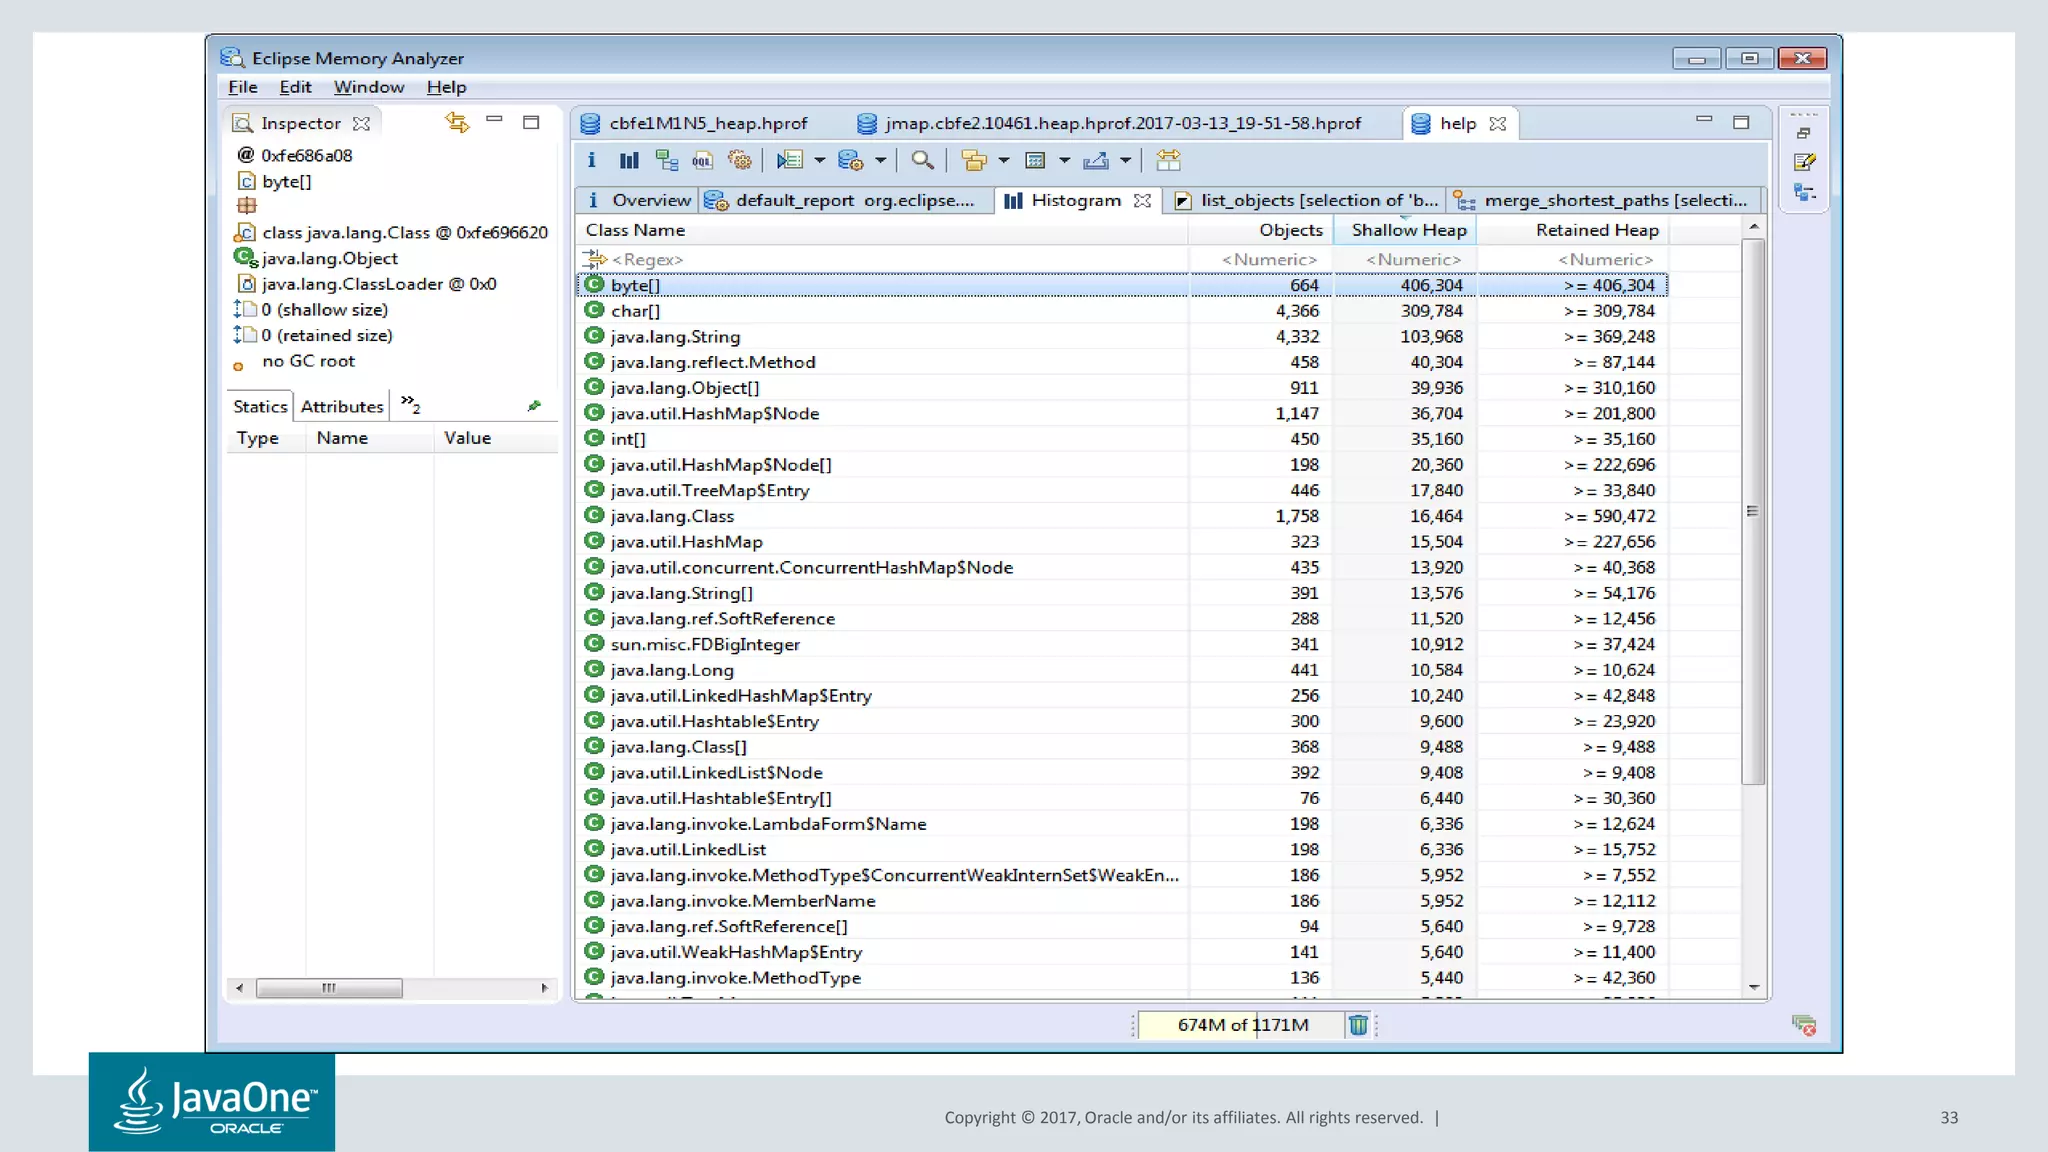Create a histogram via the bar chart toolbar icon
2048x1152 pixels.
(x=629, y=160)
